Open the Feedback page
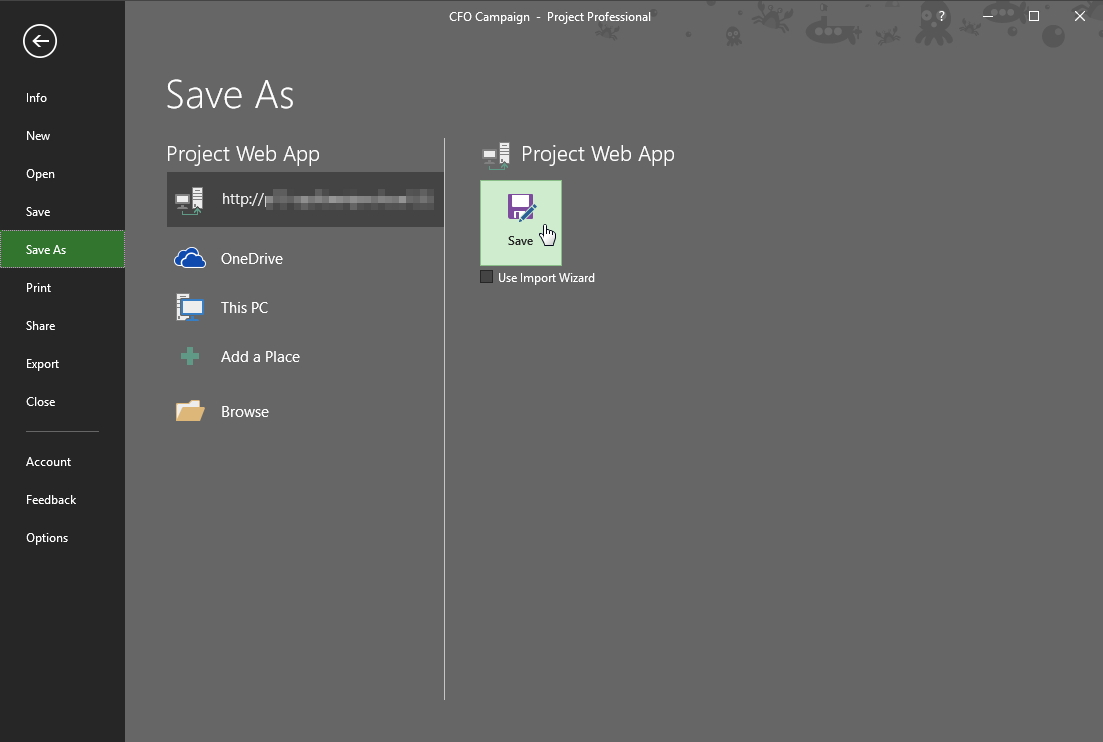1103x742 pixels. pyautogui.click(x=63, y=499)
